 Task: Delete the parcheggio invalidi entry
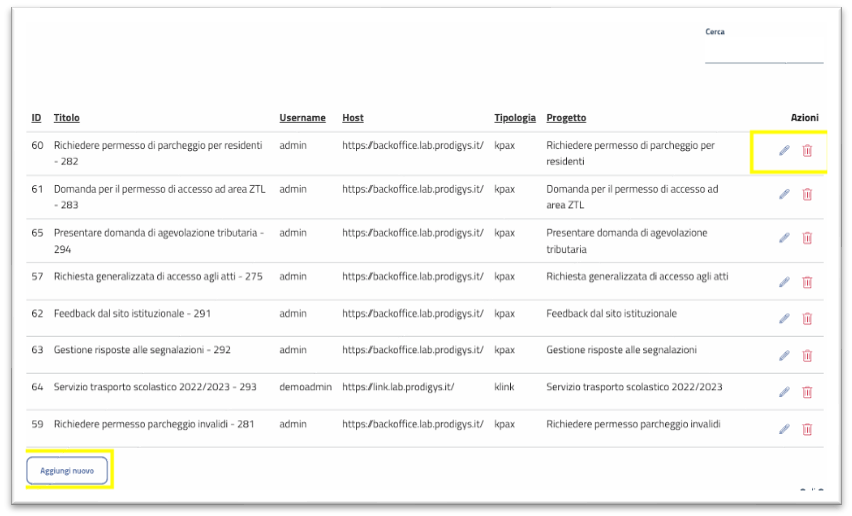coord(807,429)
